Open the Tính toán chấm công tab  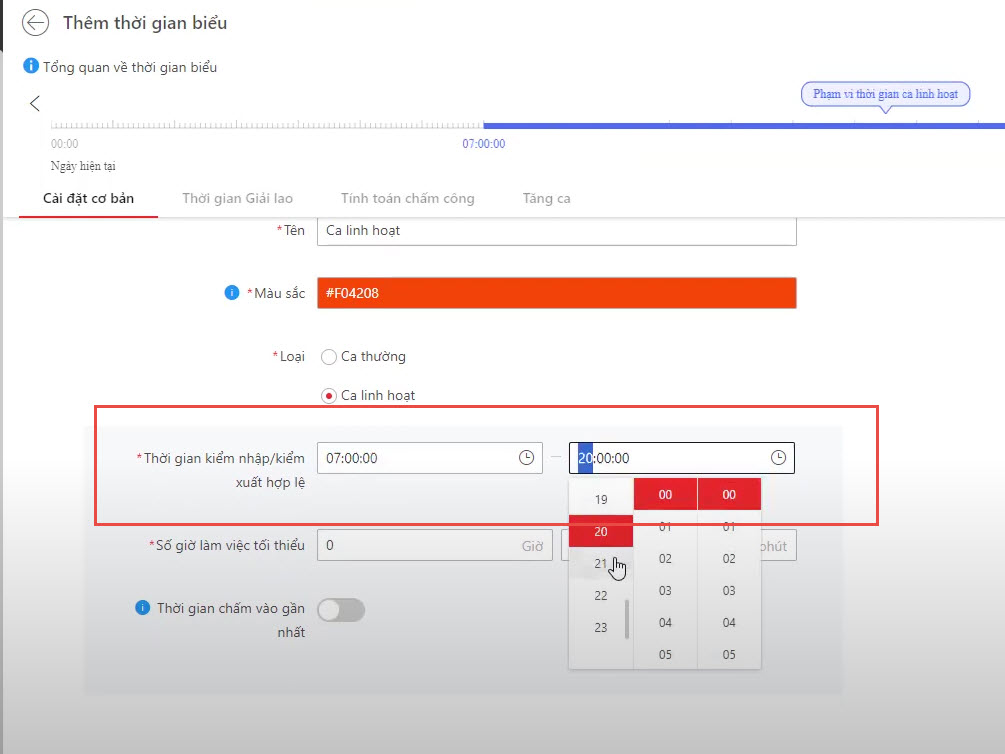407,198
